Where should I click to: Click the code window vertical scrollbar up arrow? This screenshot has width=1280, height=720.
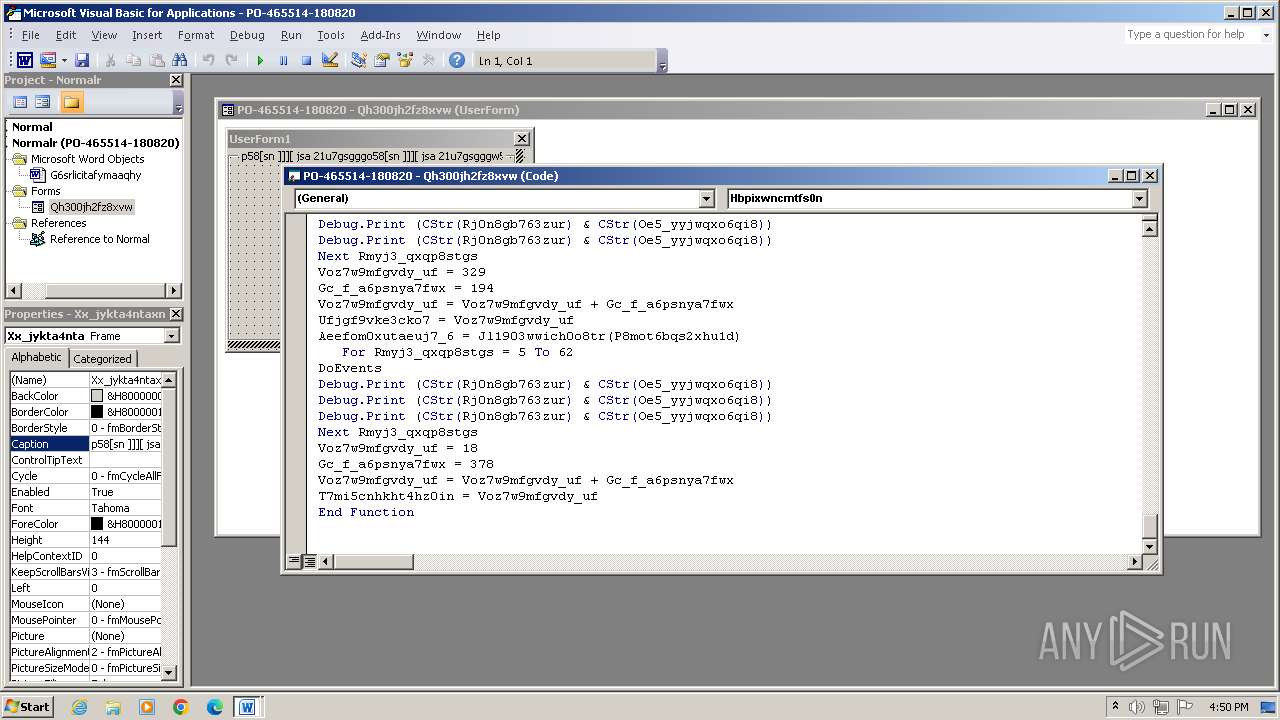click(1150, 229)
